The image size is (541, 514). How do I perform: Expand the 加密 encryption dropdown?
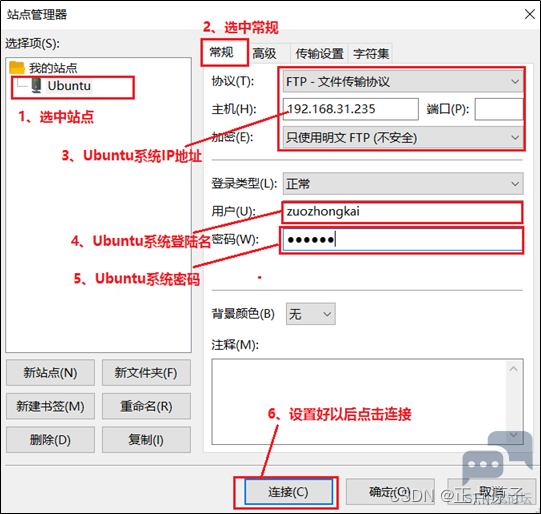[403, 138]
